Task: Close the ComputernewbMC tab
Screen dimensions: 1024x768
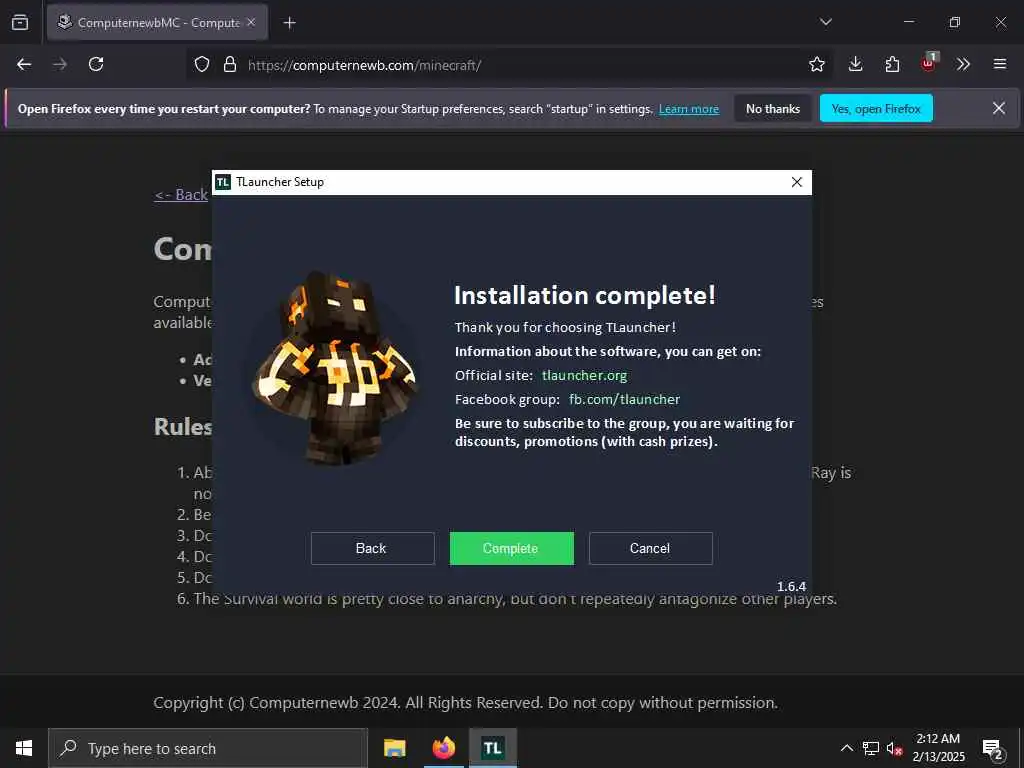Action: click(x=251, y=22)
